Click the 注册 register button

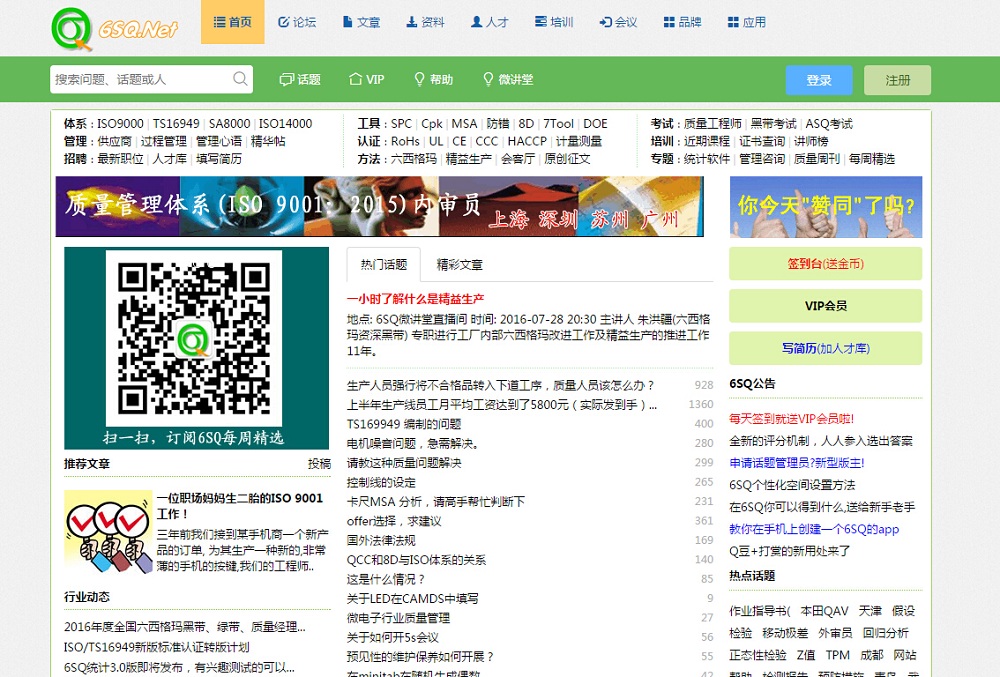897,80
